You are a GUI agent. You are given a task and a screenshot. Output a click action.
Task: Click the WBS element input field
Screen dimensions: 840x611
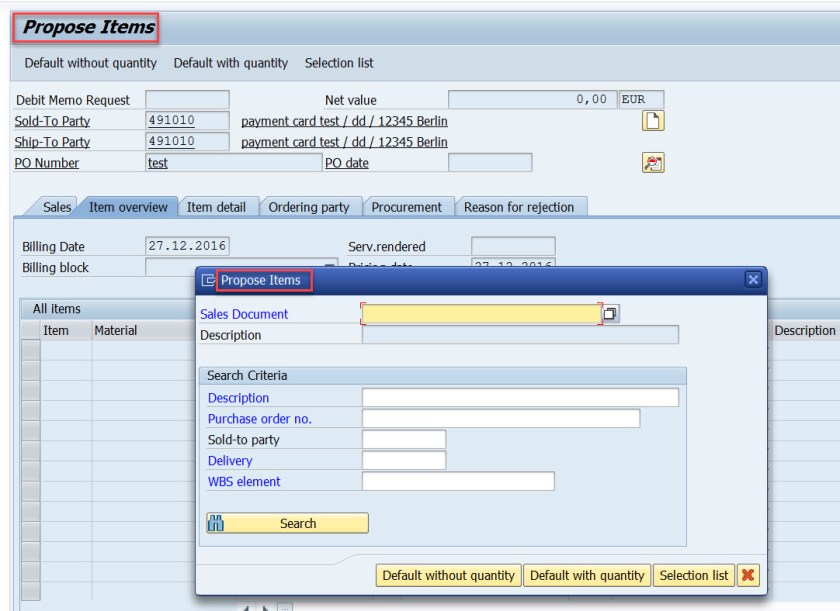coord(459,481)
